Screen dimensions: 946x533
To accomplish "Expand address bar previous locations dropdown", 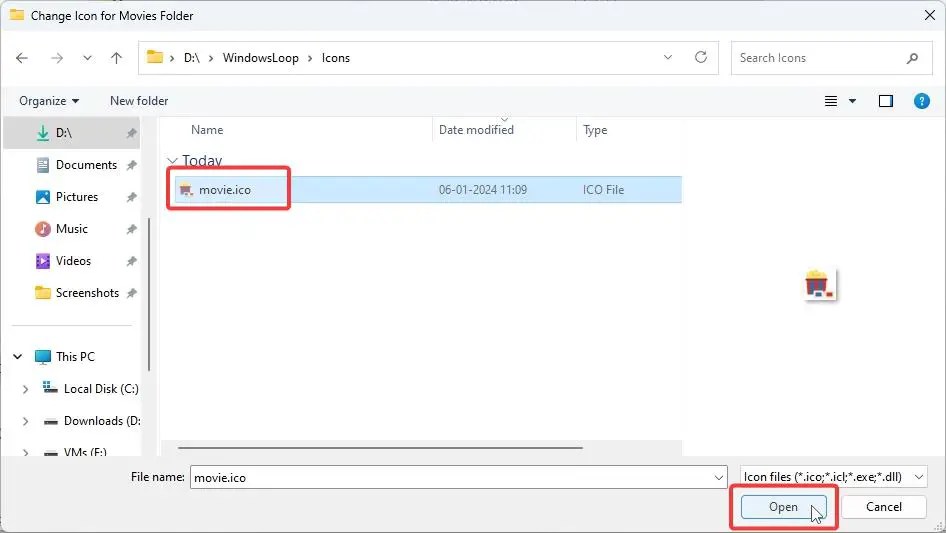I will (x=668, y=57).
